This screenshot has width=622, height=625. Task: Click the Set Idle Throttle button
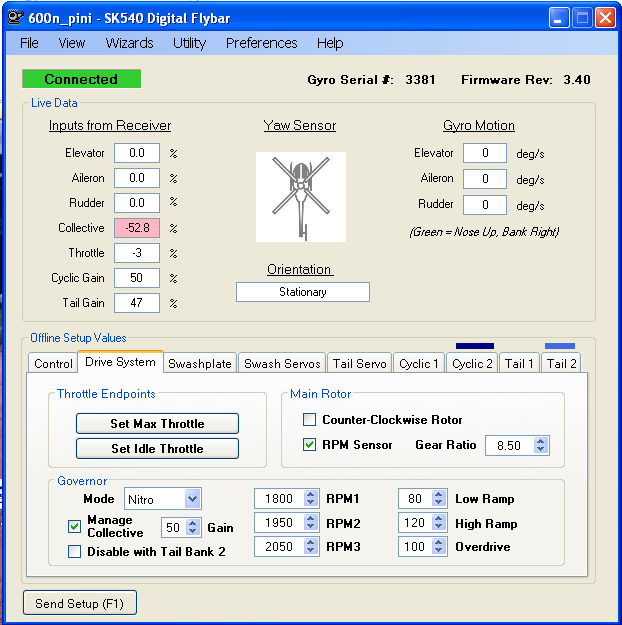point(157,448)
